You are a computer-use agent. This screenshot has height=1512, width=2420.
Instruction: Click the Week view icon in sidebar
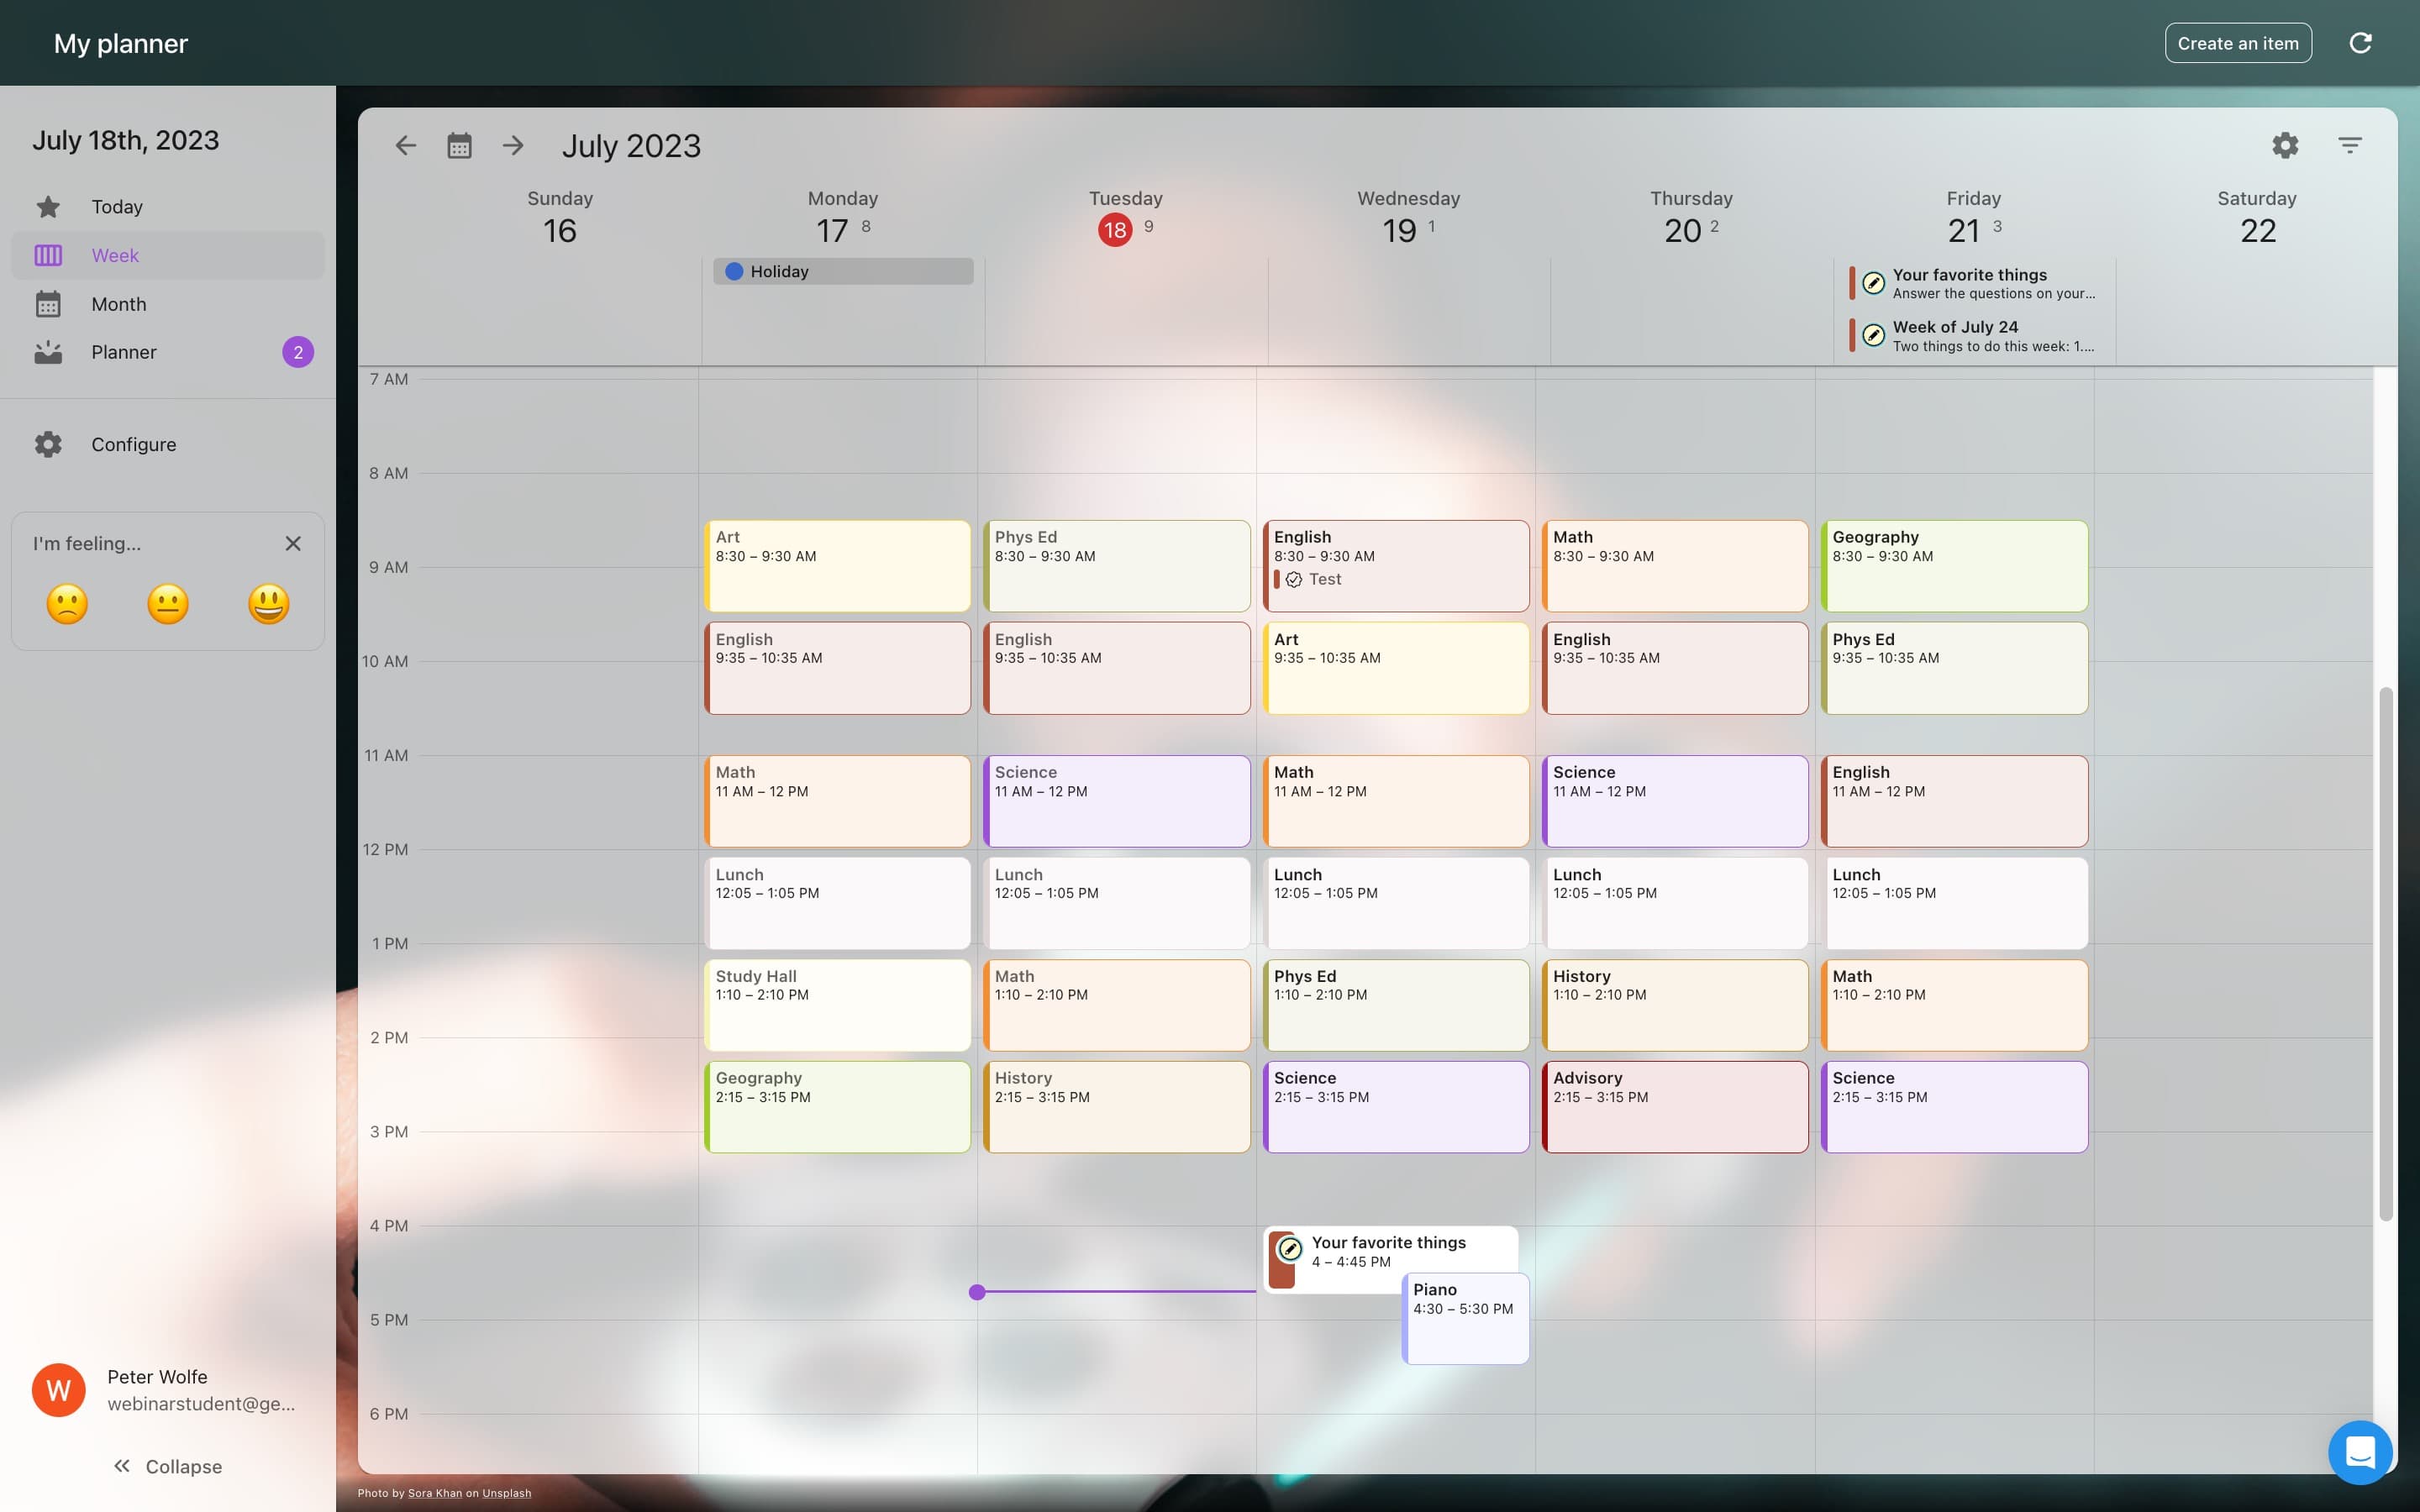(x=47, y=255)
